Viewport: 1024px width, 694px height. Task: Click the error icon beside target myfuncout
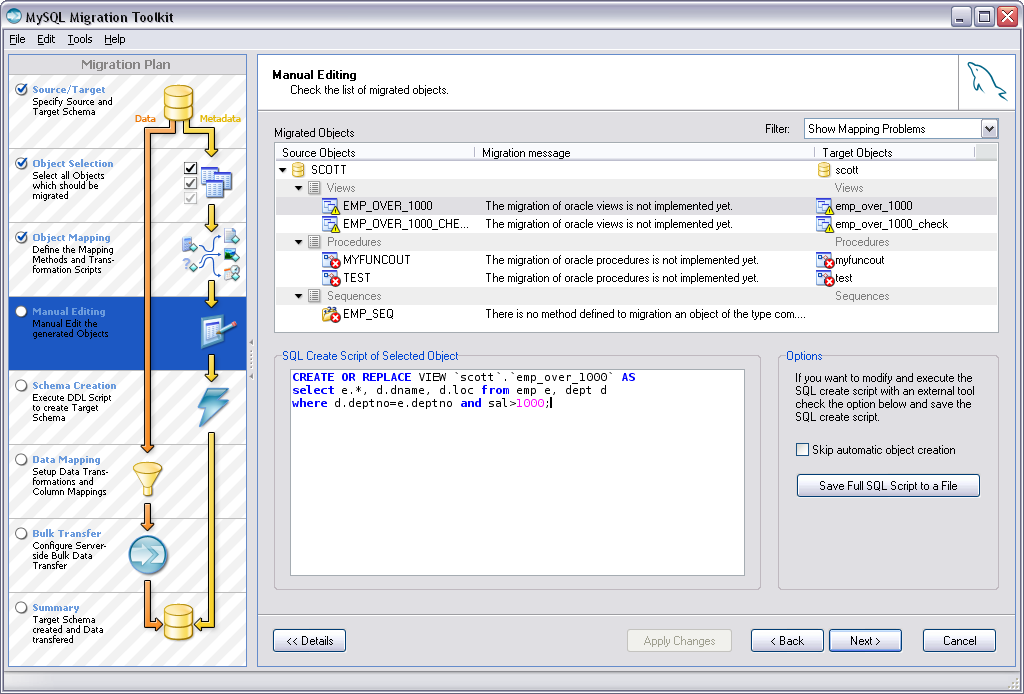pyautogui.click(x=824, y=260)
